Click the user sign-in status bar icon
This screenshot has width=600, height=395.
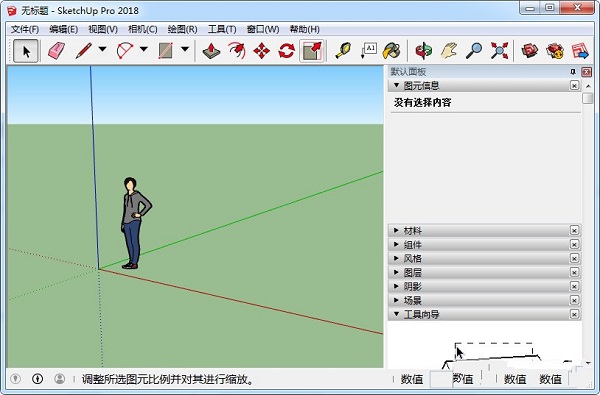tap(60, 379)
